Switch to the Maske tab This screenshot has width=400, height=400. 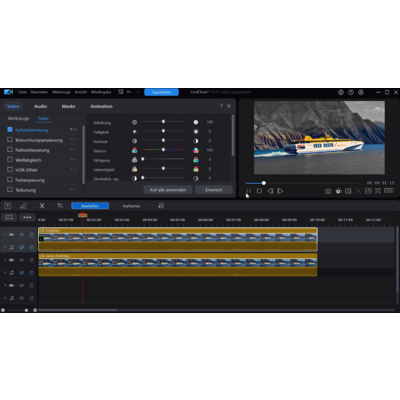pyautogui.click(x=68, y=106)
